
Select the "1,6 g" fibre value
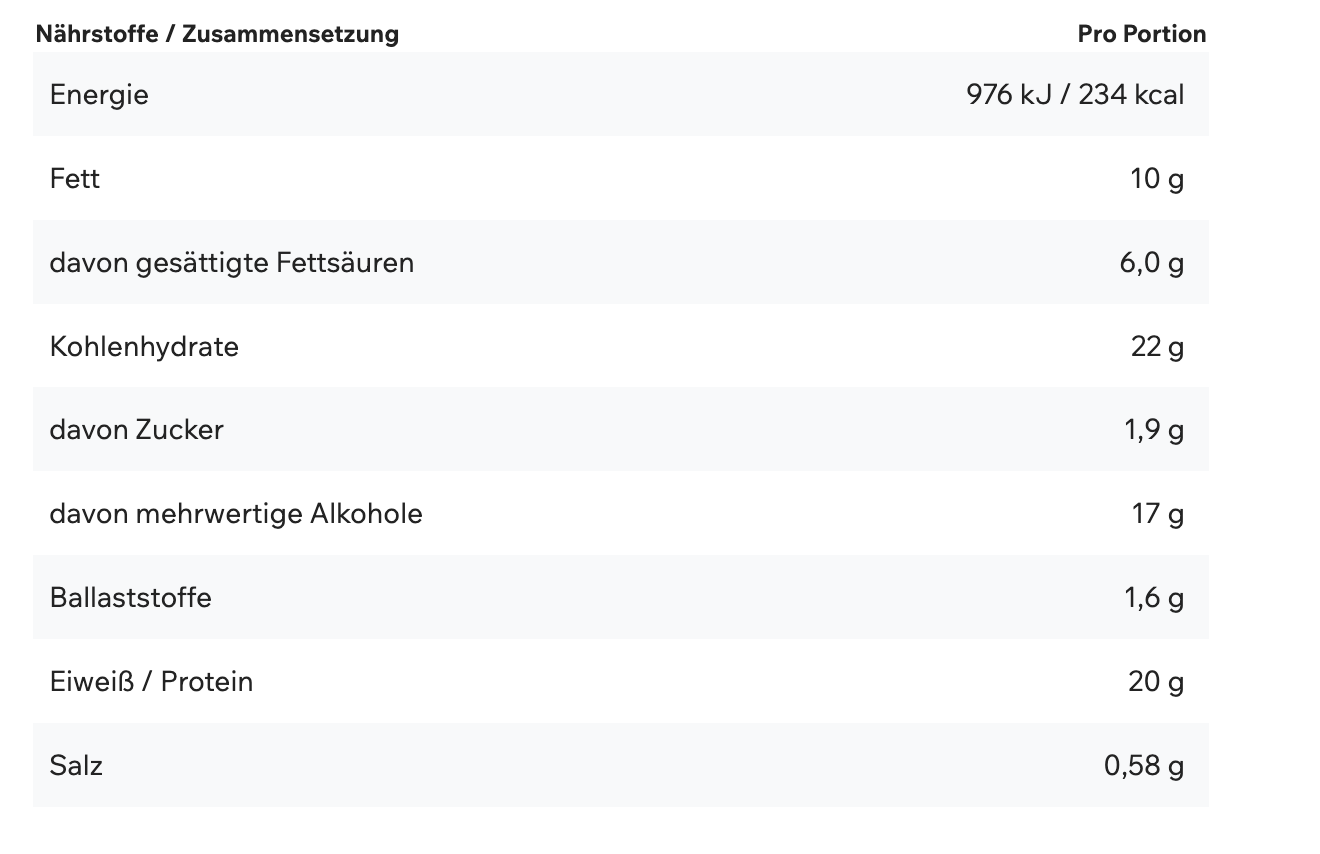1154,598
